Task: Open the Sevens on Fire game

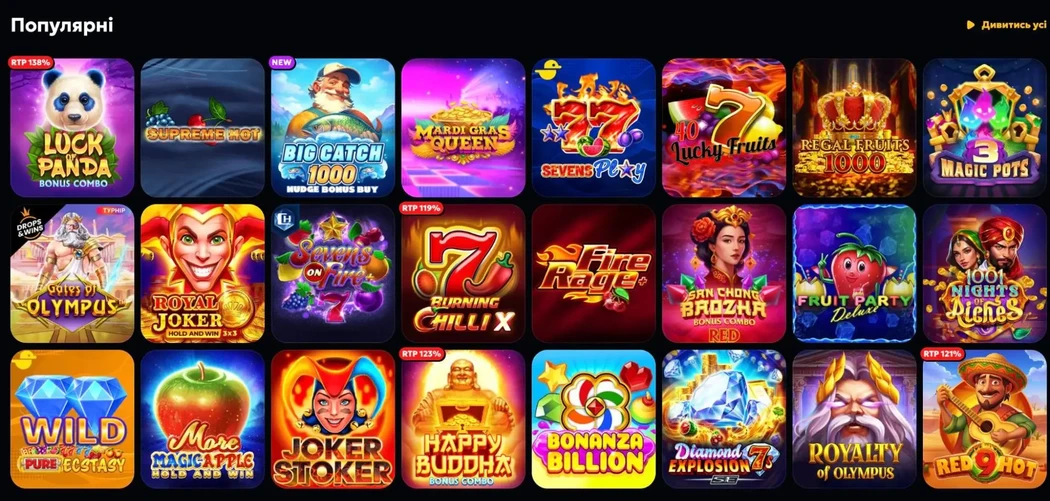Action: tap(333, 273)
